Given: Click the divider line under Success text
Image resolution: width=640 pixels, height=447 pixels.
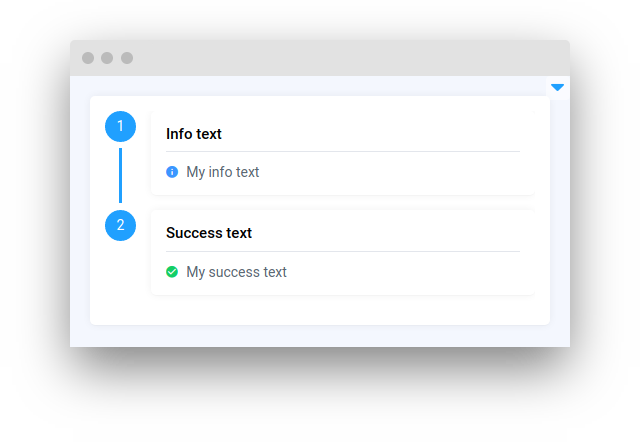Looking at the screenshot, I should click(x=342, y=251).
